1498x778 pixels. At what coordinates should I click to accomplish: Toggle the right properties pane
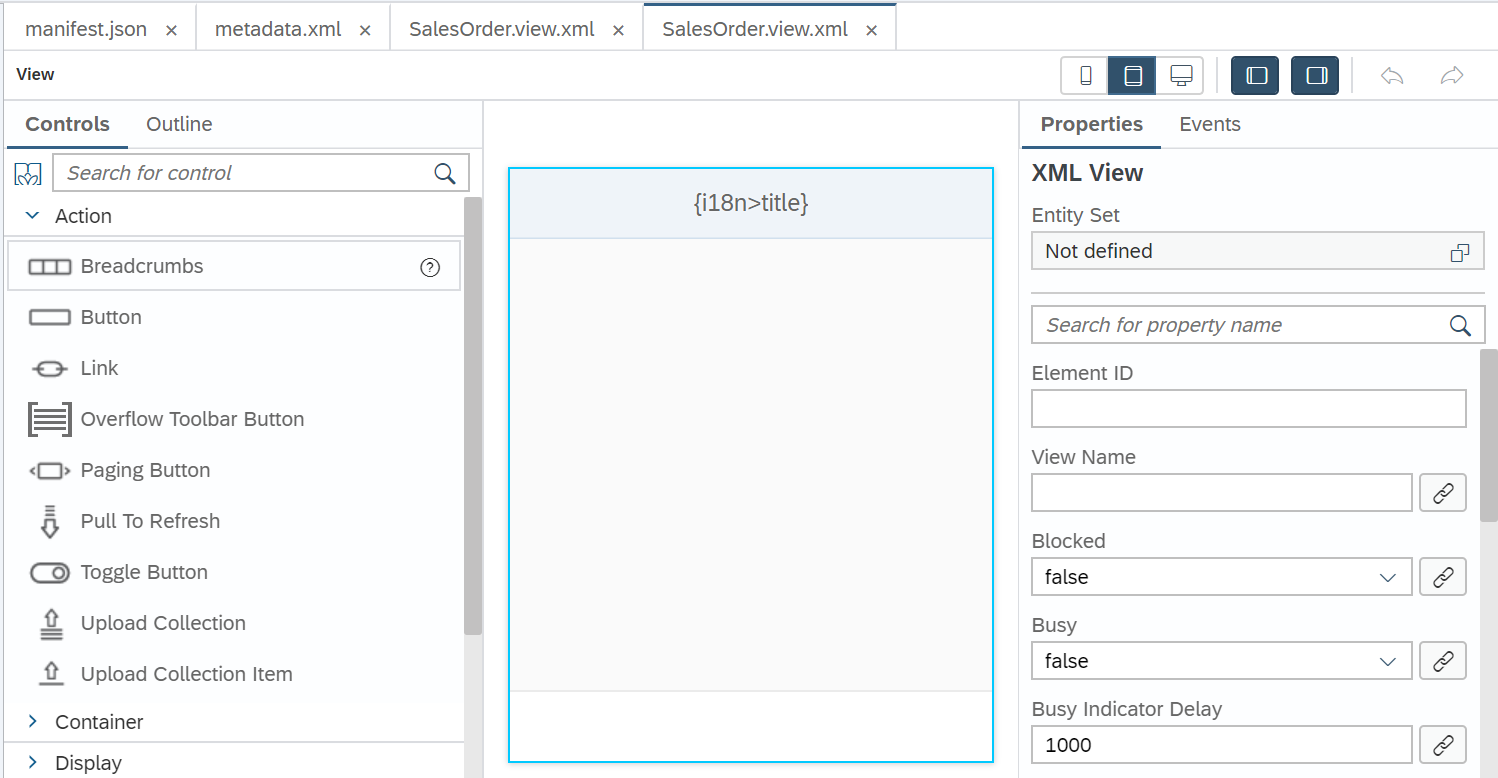[1316, 75]
